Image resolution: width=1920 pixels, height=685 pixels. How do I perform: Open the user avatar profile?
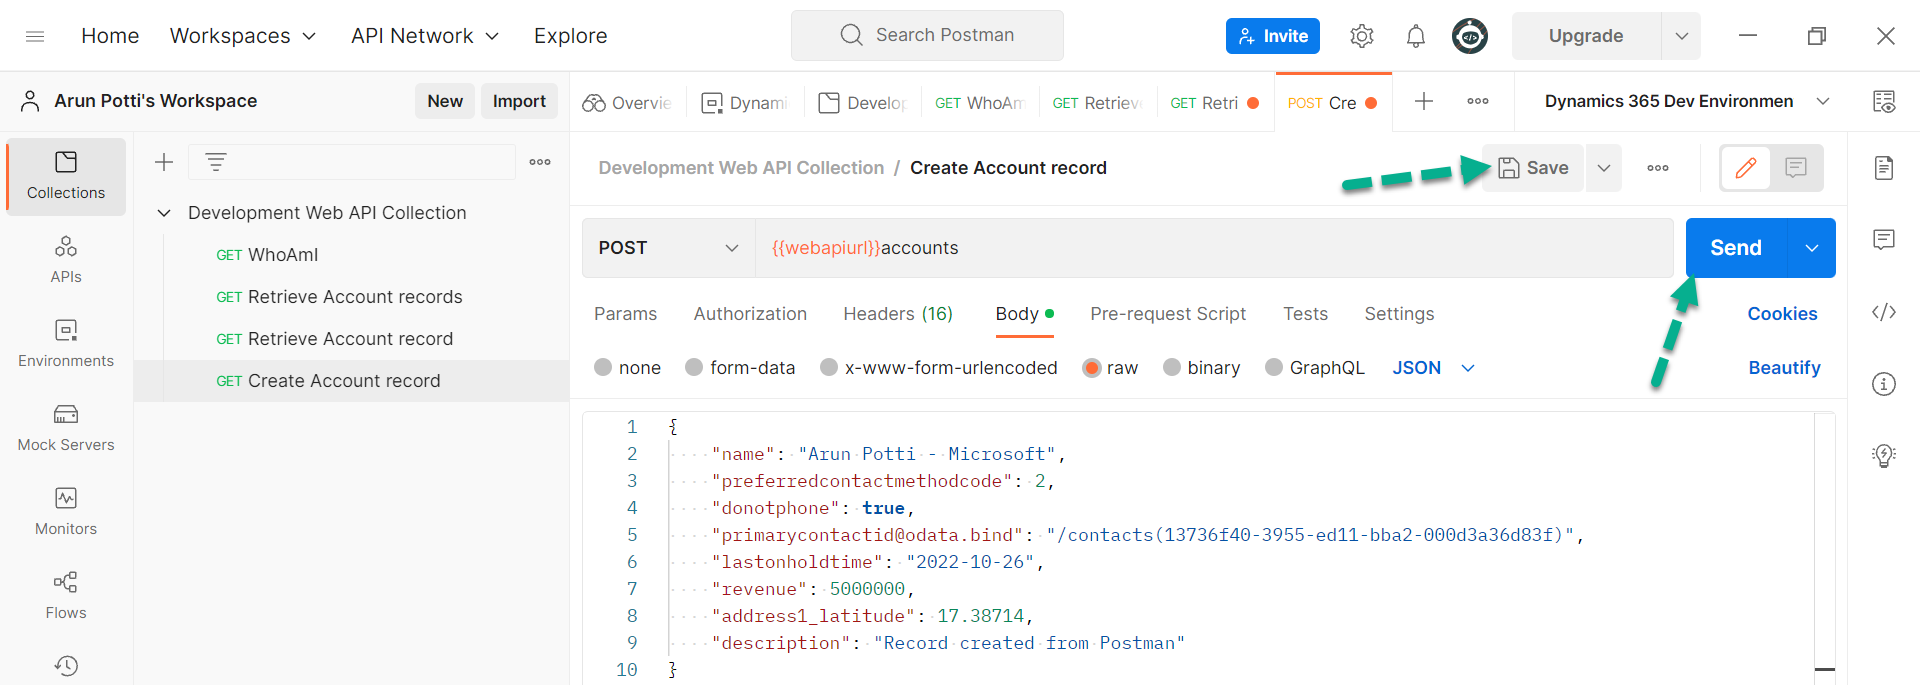pos(1469,36)
